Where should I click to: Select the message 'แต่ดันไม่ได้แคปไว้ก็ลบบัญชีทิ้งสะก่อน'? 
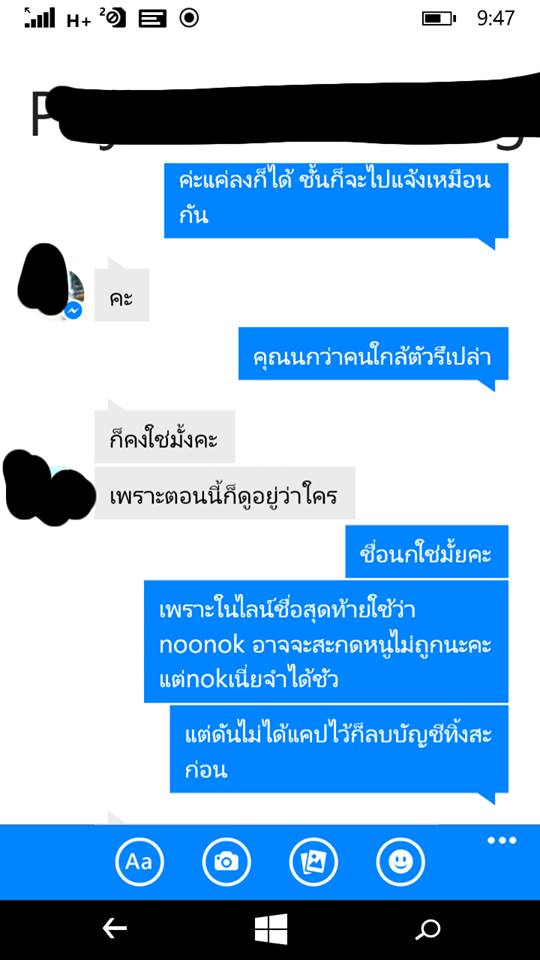pyautogui.click(x=339, y=749)
